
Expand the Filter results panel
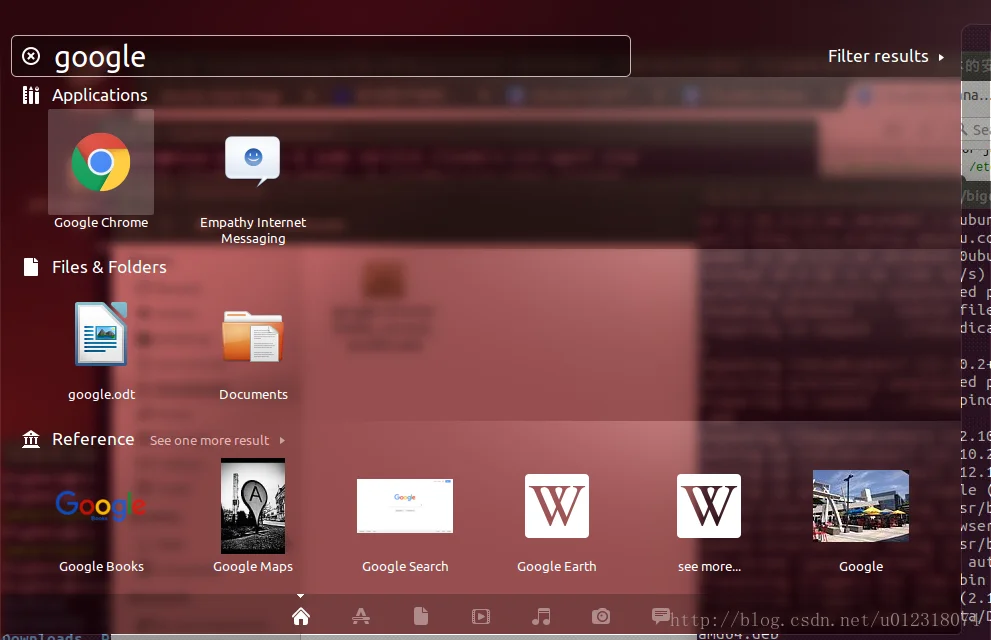(x=886, y=56)
